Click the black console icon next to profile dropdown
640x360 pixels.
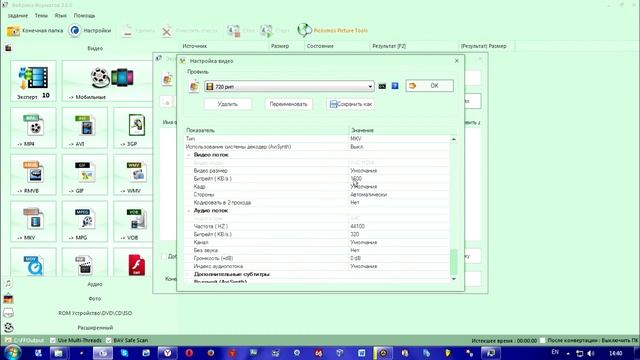(x=382, y=86)
